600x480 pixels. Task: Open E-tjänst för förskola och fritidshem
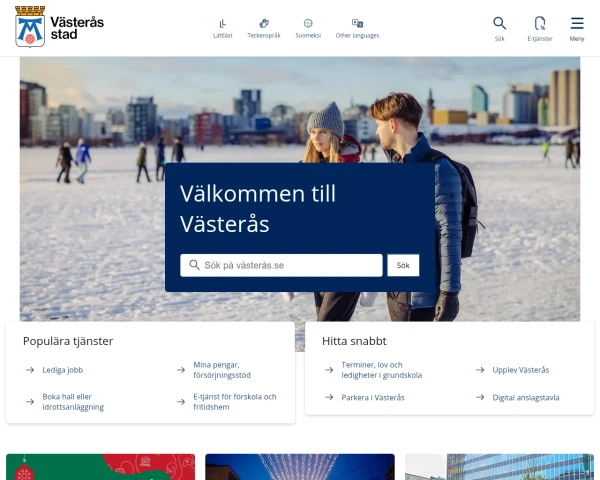point(234,402)
